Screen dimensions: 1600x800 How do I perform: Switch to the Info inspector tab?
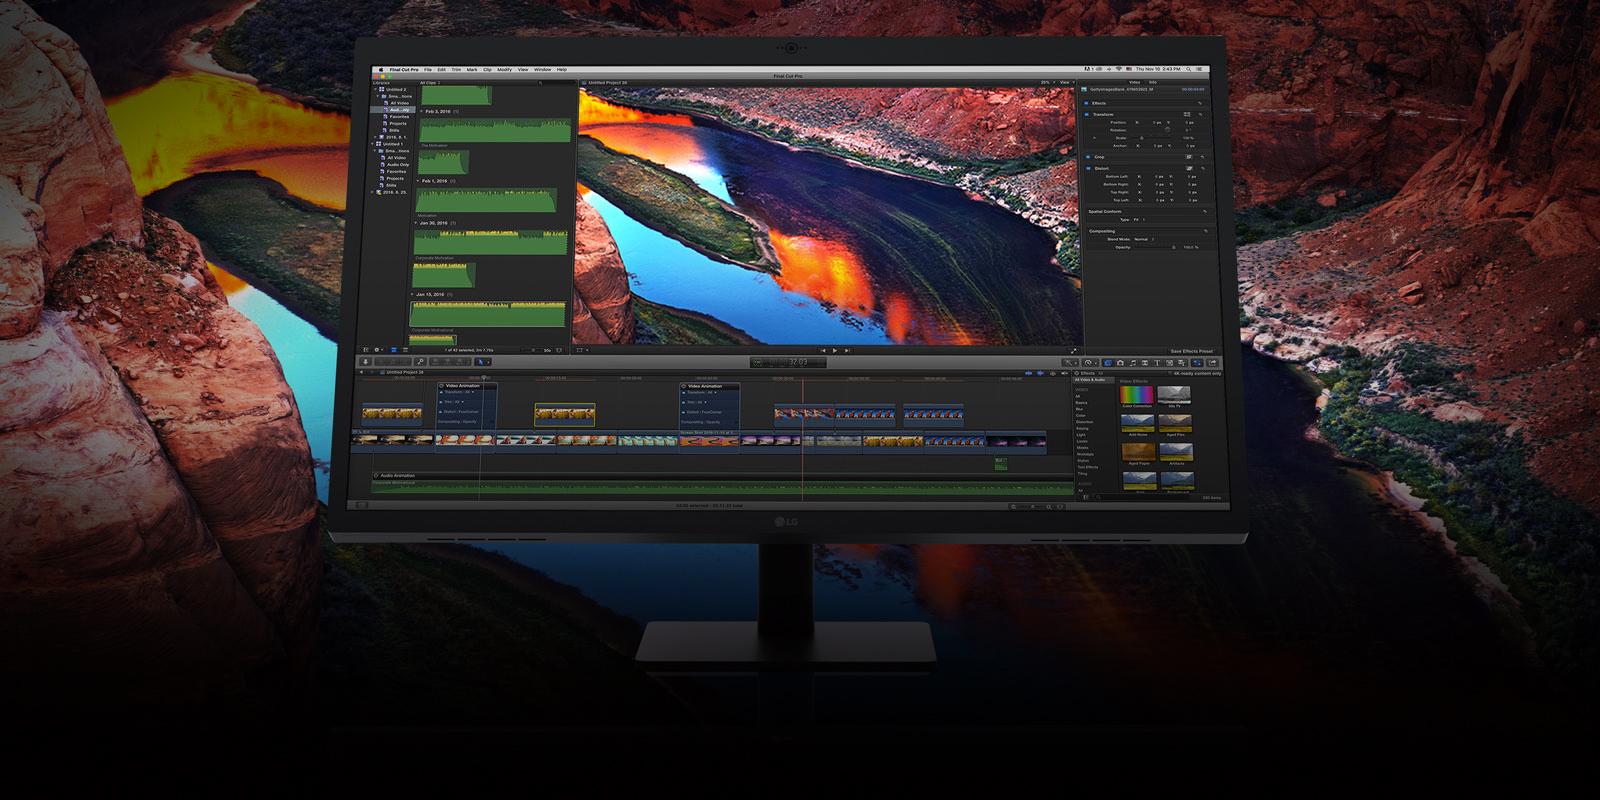[x=1152, y=82]
